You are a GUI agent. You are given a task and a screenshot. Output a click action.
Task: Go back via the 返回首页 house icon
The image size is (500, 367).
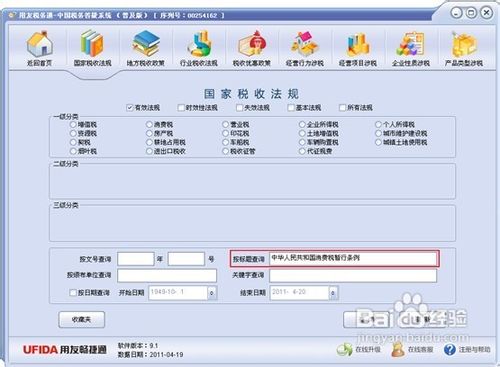click(x=40, y=43)
